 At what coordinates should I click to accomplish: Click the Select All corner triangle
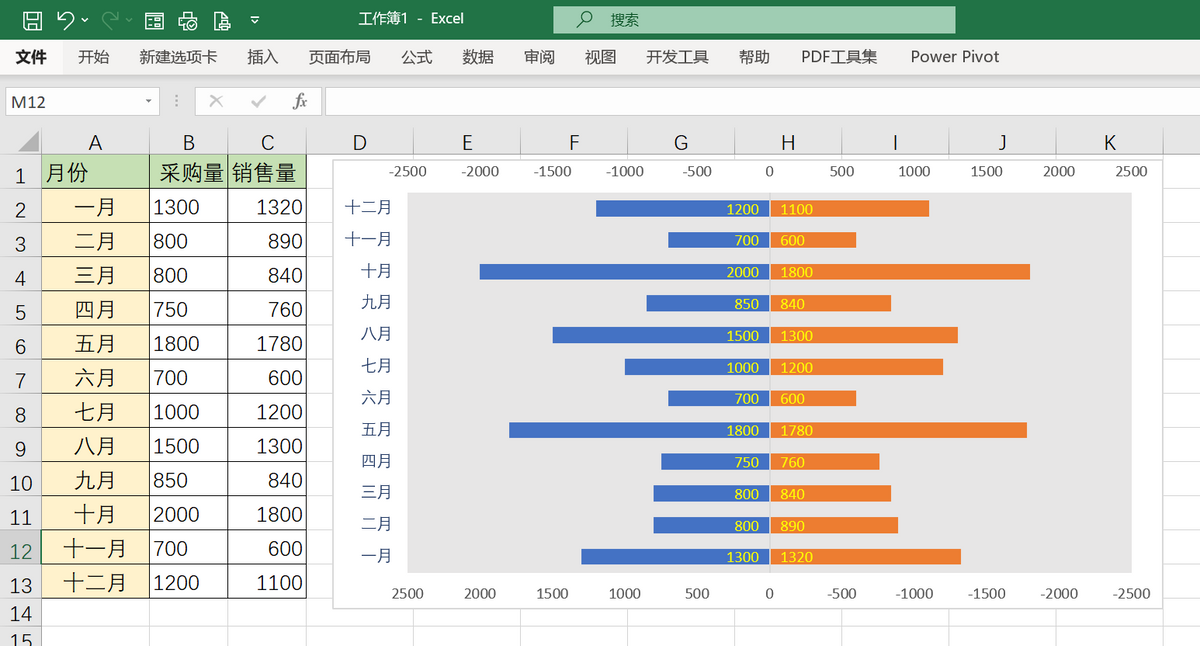click(28, 141)
